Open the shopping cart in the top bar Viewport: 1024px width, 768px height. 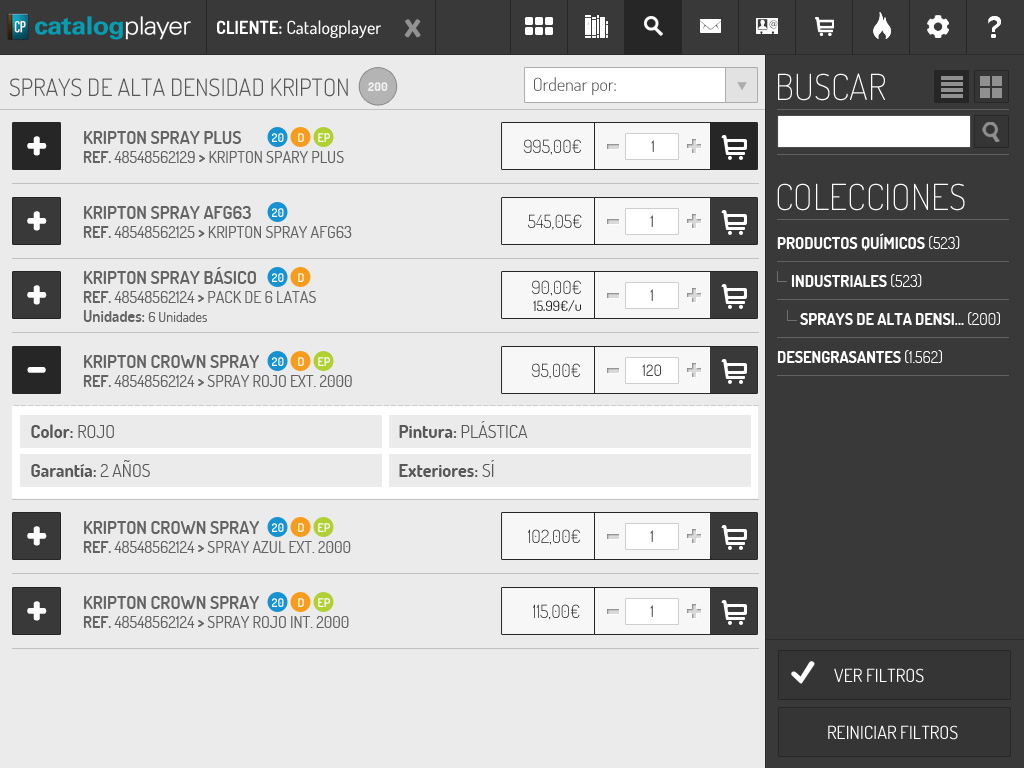click(x=824, y=27)
